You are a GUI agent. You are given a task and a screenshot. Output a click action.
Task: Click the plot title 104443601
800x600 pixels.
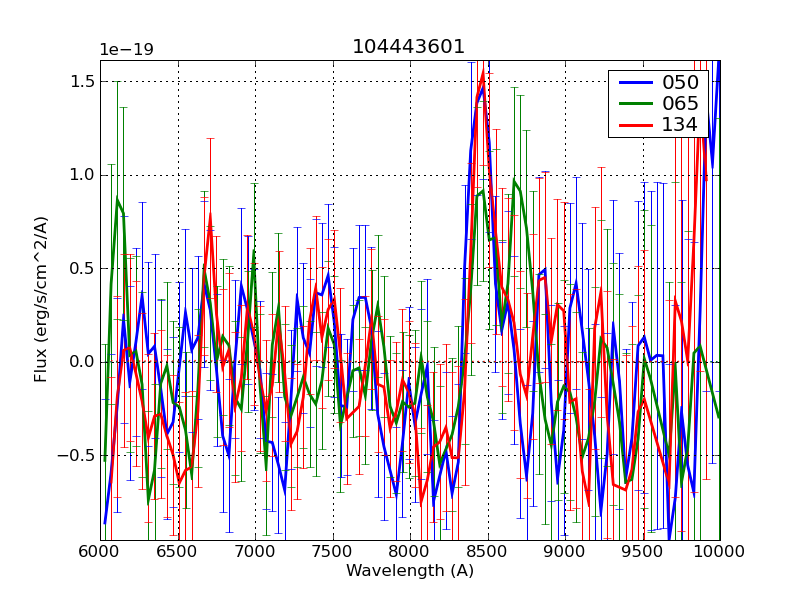tap(408, 47)
